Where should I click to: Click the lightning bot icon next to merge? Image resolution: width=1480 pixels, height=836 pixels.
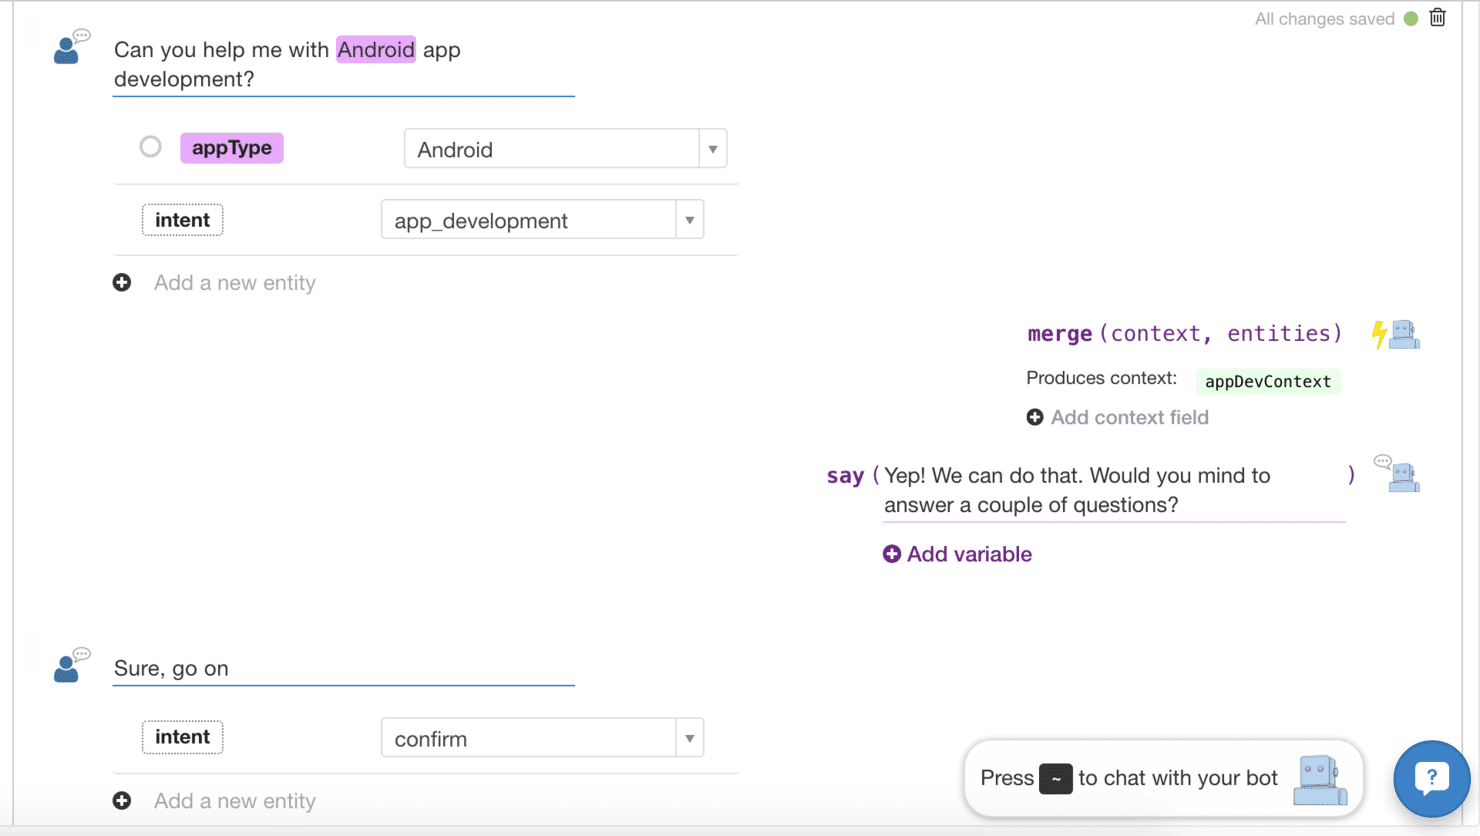(x=1396, y=334)
